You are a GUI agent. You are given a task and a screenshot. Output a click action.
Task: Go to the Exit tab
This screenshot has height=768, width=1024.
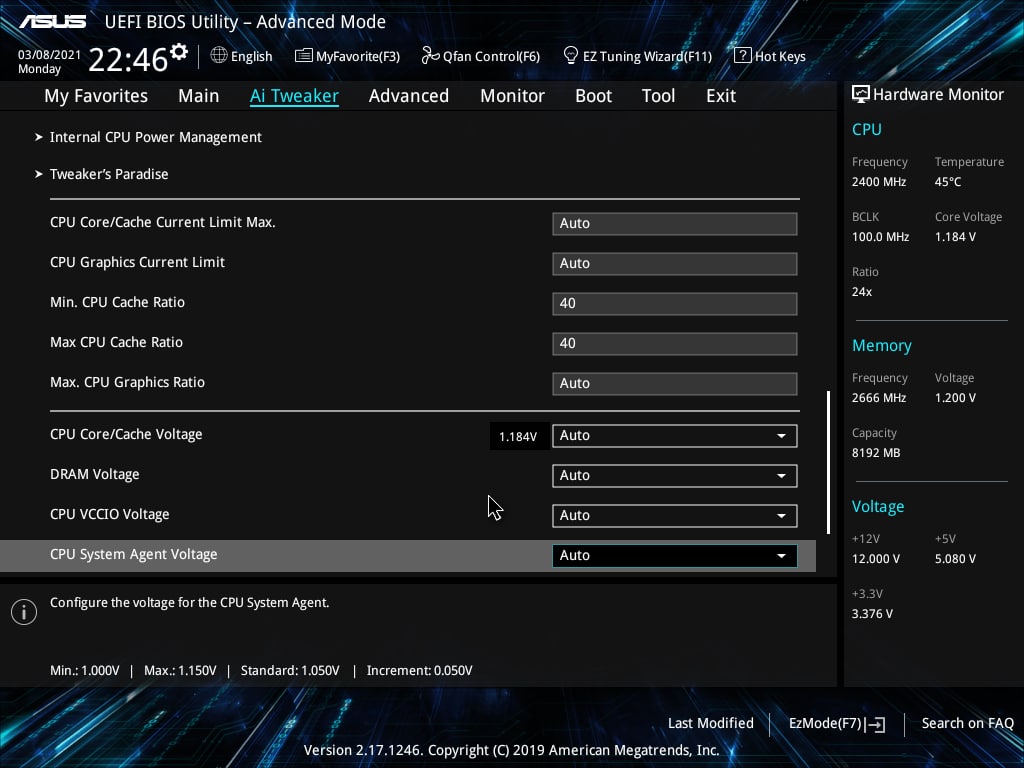[721, 96]
